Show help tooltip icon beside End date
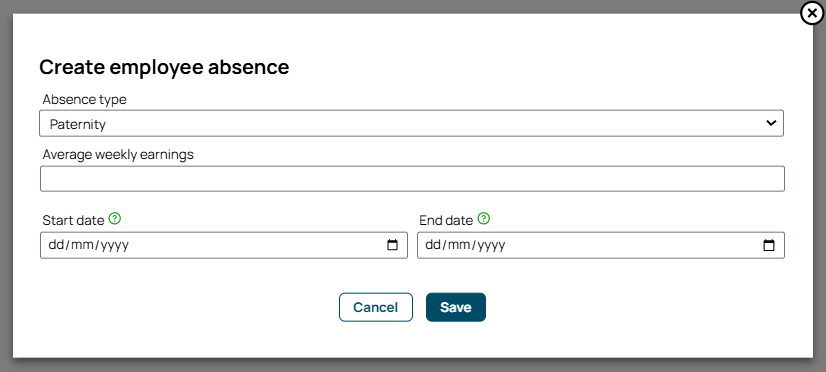The width and height of the screenshot is (826, 372). click(483, 219)
